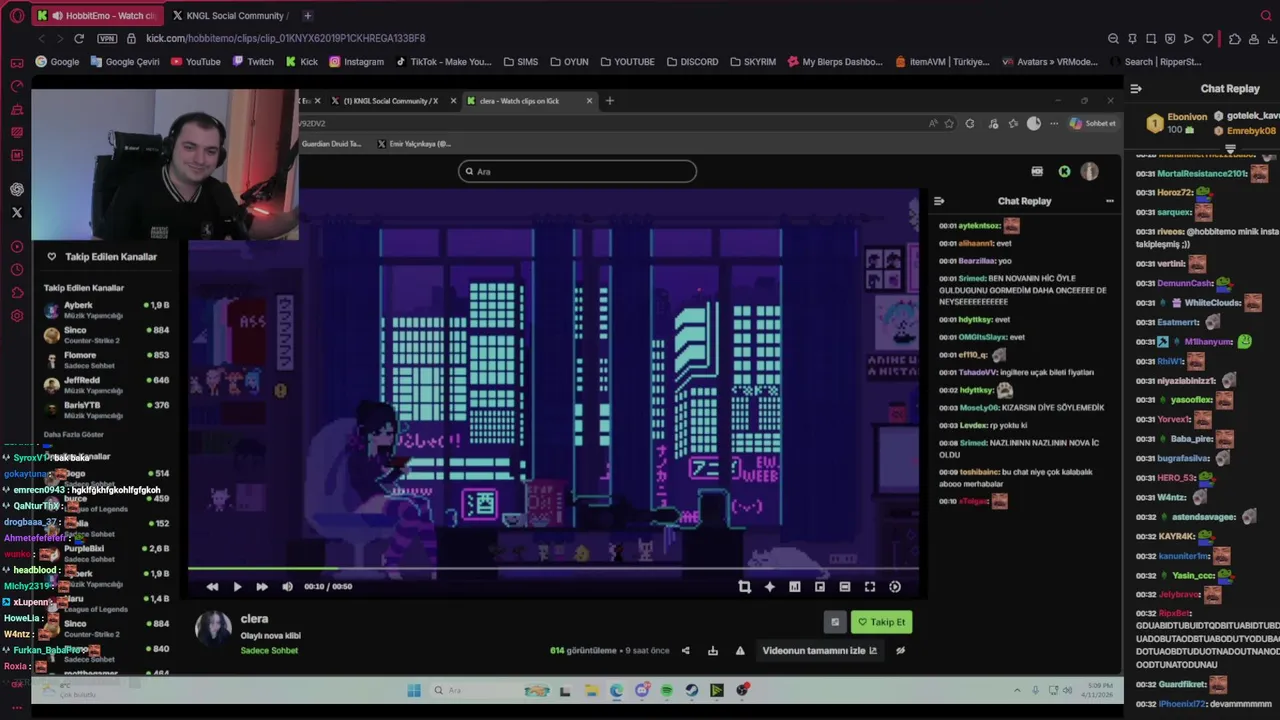
Task: Open profile avatar menu in Kick header
Action: (x=1089, y=172)
